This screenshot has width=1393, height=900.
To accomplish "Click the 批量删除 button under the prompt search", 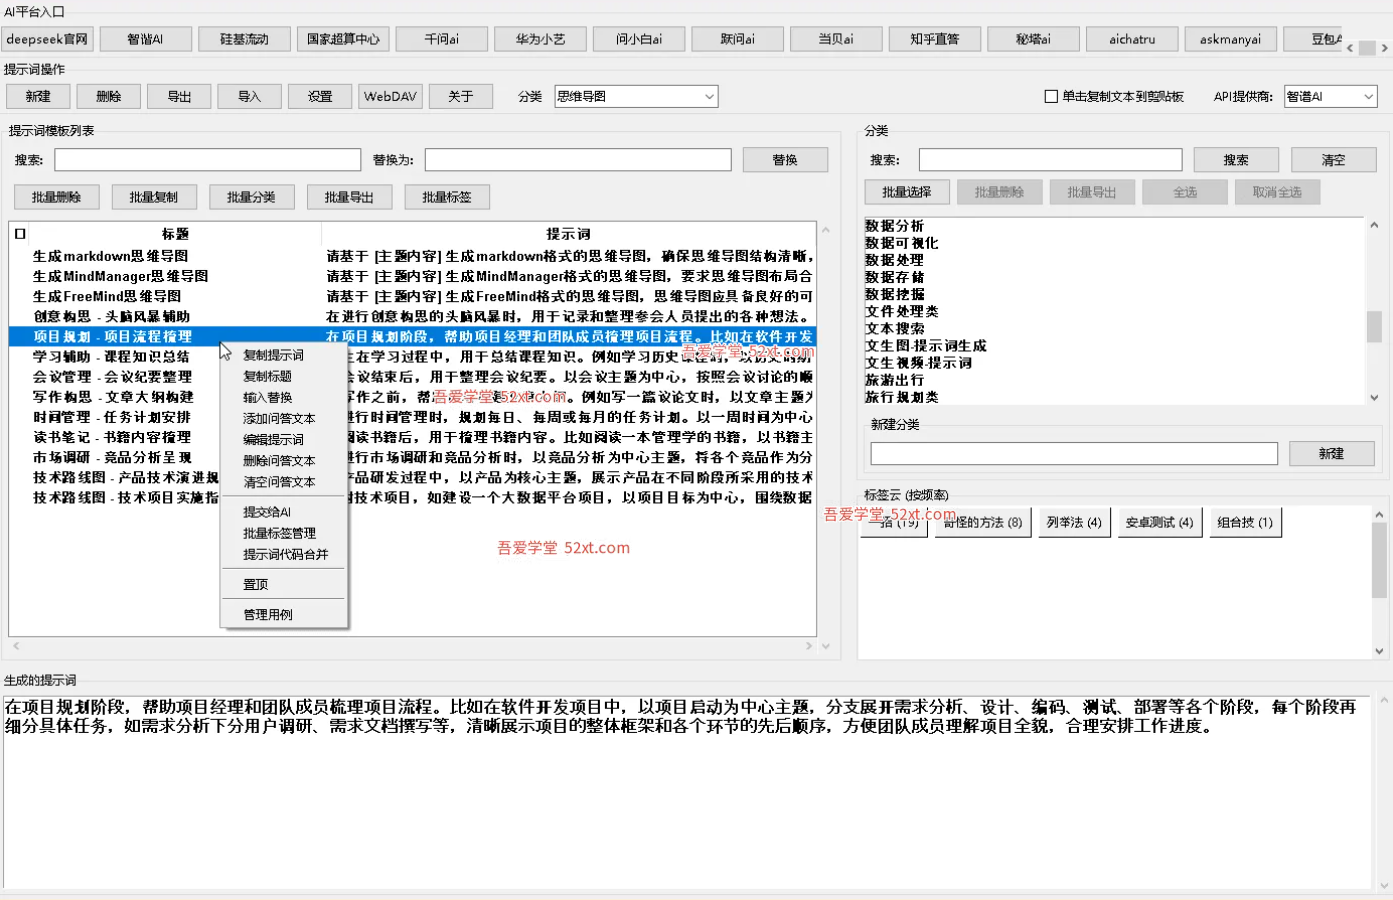I will 57,197.
